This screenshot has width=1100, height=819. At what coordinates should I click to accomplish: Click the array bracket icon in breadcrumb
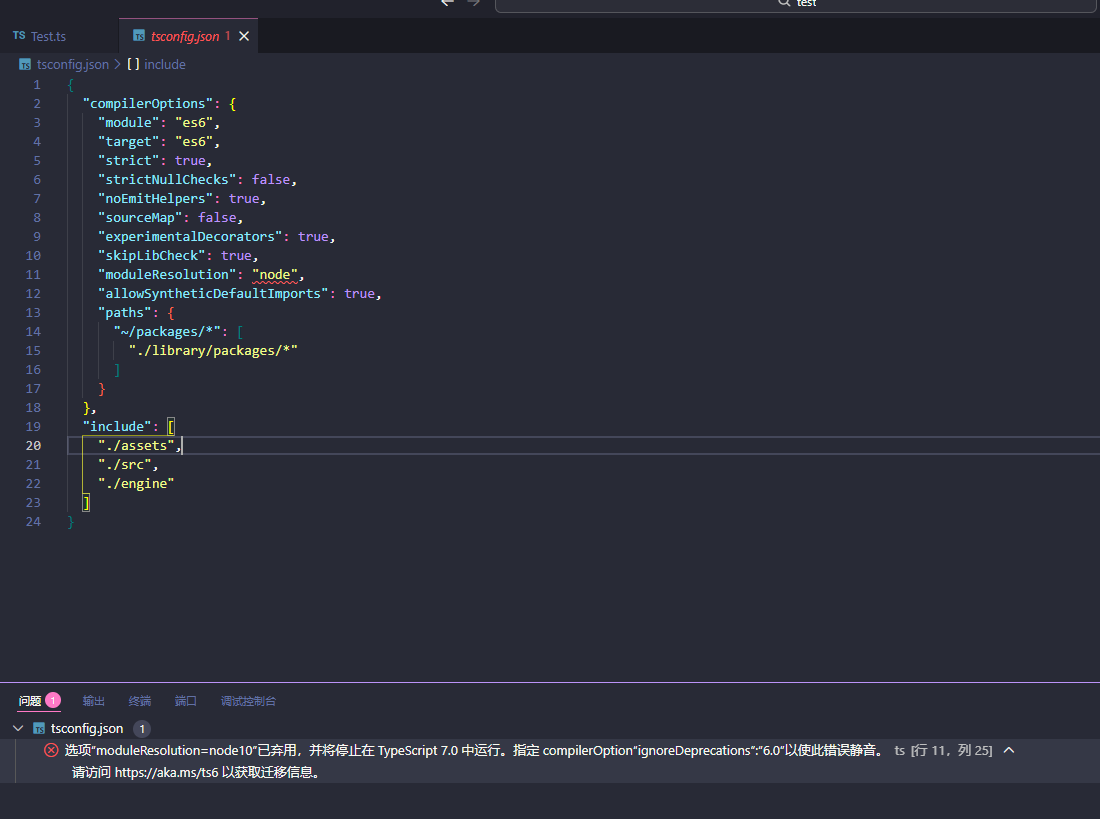(133, 64)
